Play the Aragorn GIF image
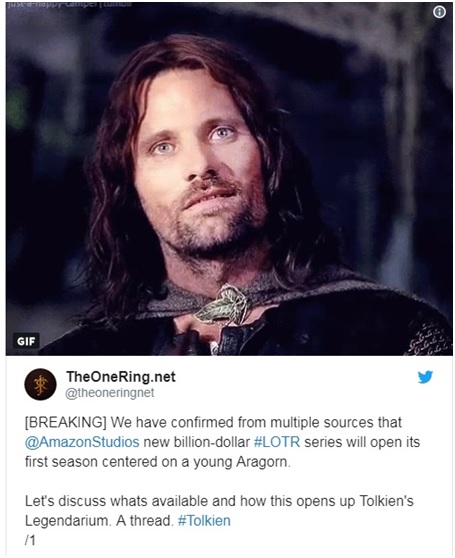Image resolution: width=455 pixels, height=558 pixels. click(x=229, y=179)
